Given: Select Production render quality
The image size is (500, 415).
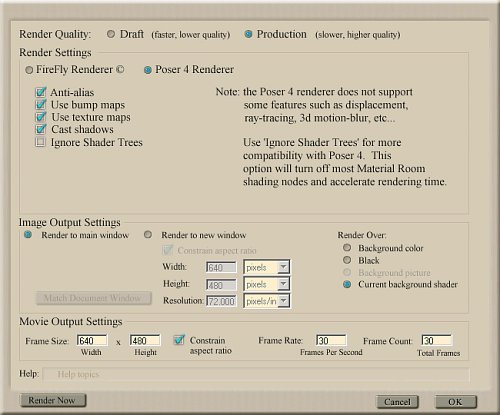Looking at the screenshot, I should coord(248,34).
